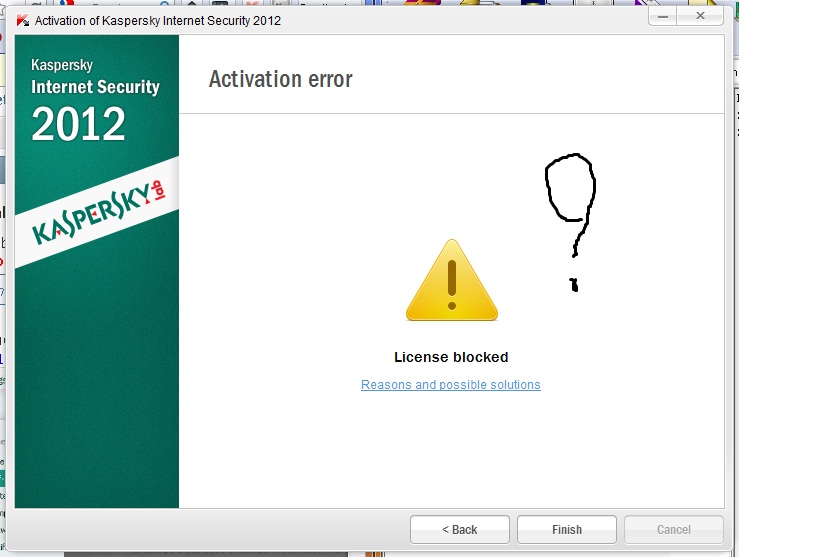
Task: Close the Kaspersky activation window
Action: point(700,16)
